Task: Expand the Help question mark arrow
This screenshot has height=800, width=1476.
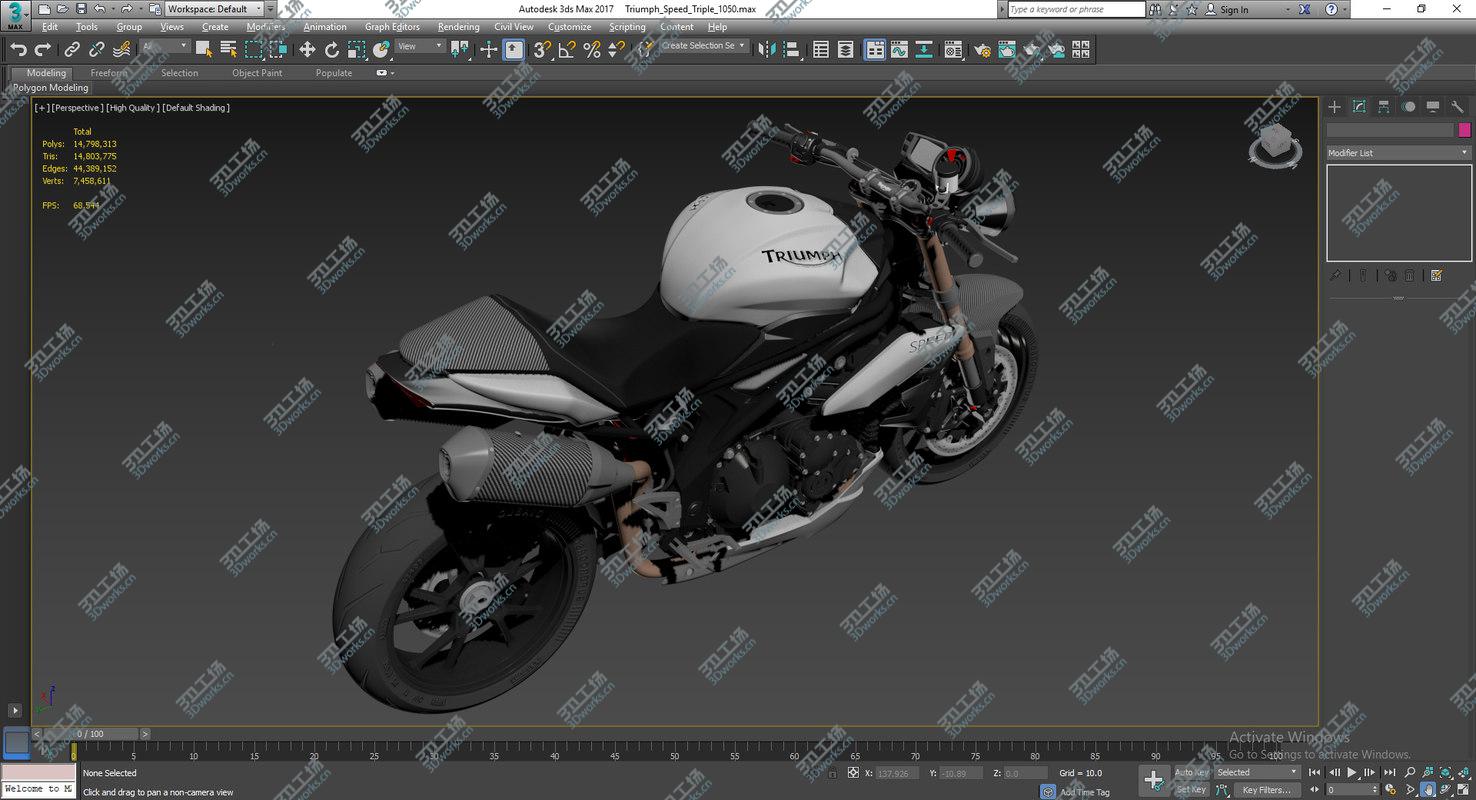Action: click(1347, 9)
